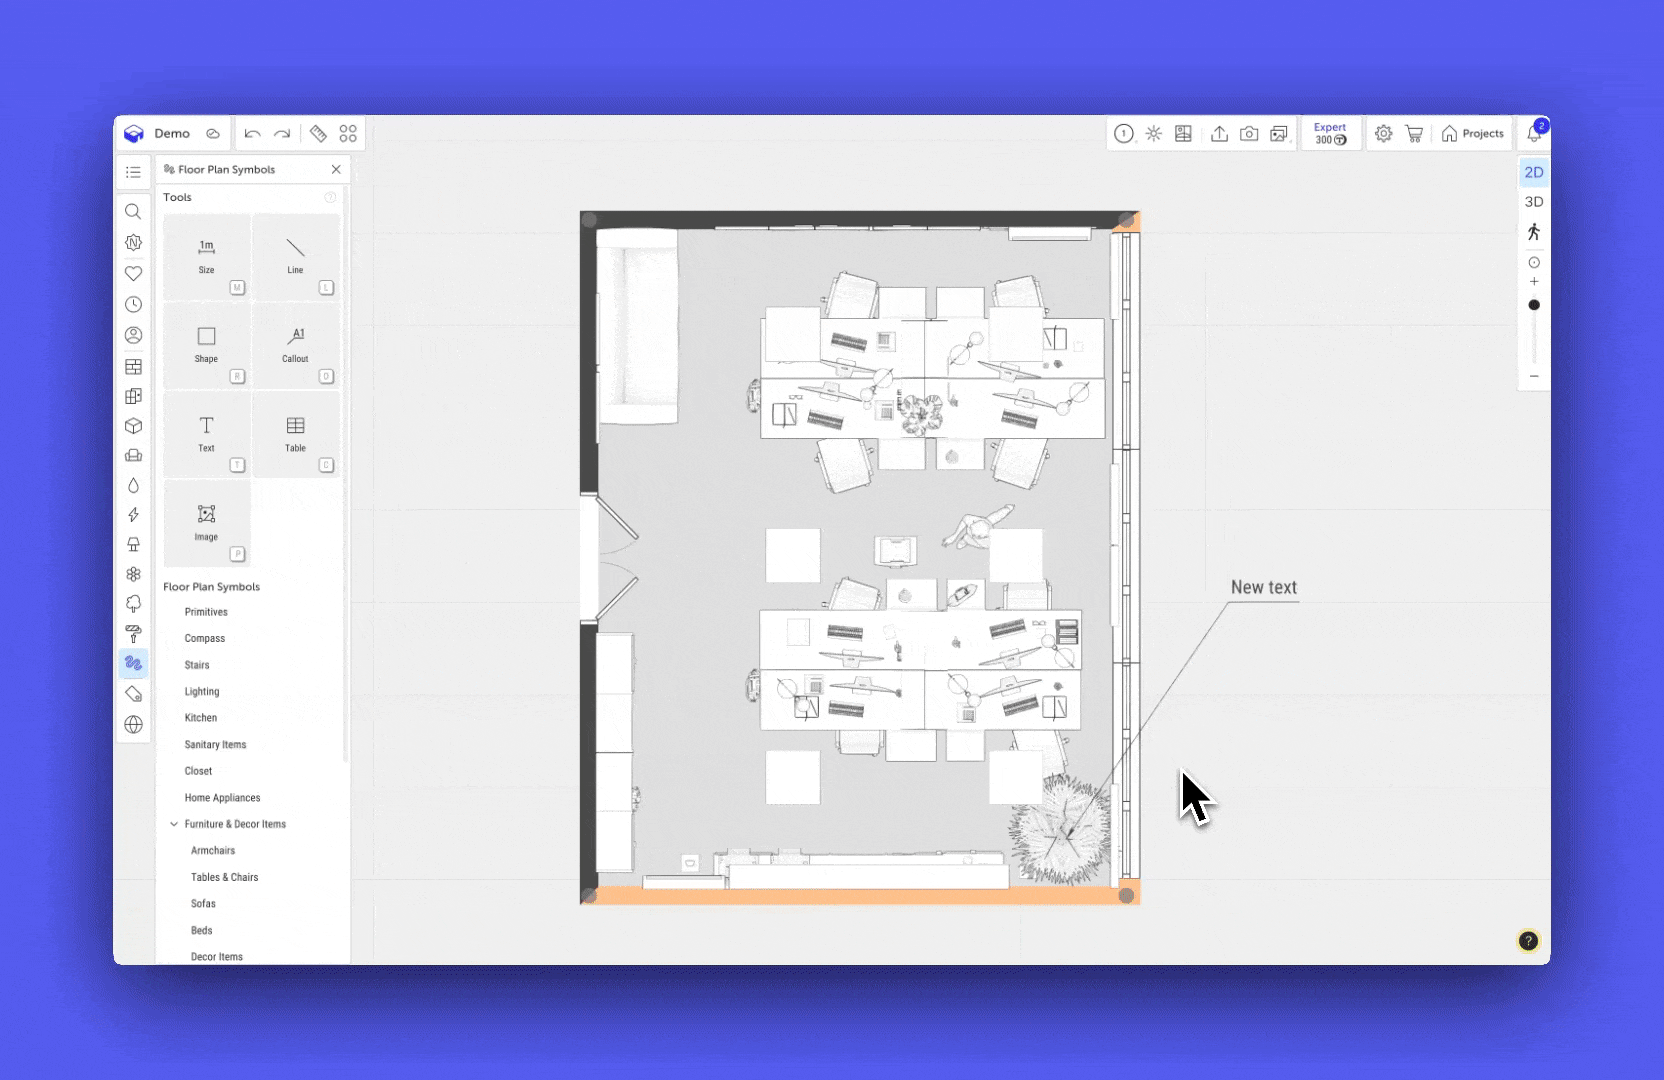Select the Size measurement tool
Image resolution: width=1664 pixels, height=1080 pixels.
tap(207, 257)
